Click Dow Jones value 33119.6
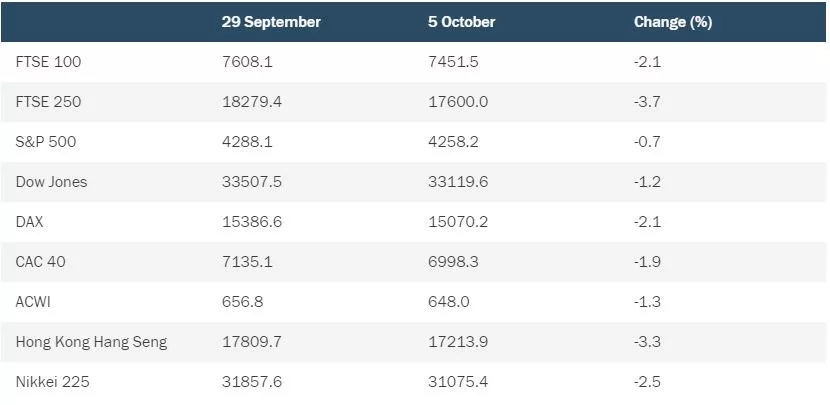Screen dimensions: 830x405 [x=458, y=182]
